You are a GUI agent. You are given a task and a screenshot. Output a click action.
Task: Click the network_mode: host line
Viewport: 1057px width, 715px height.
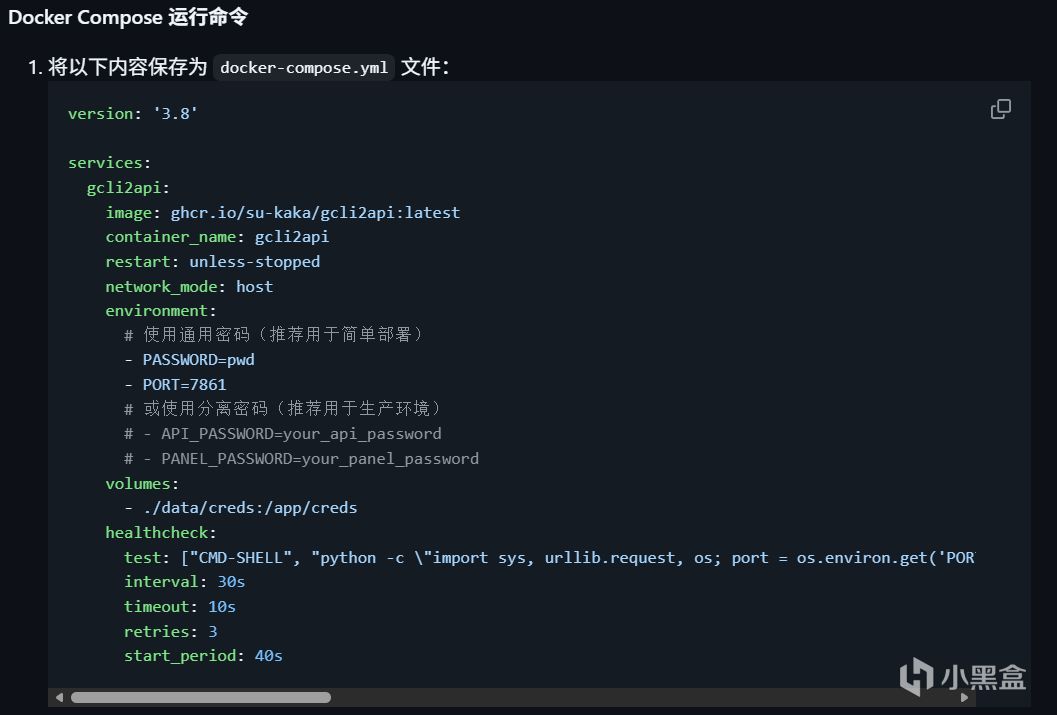(x=189, y=286)
